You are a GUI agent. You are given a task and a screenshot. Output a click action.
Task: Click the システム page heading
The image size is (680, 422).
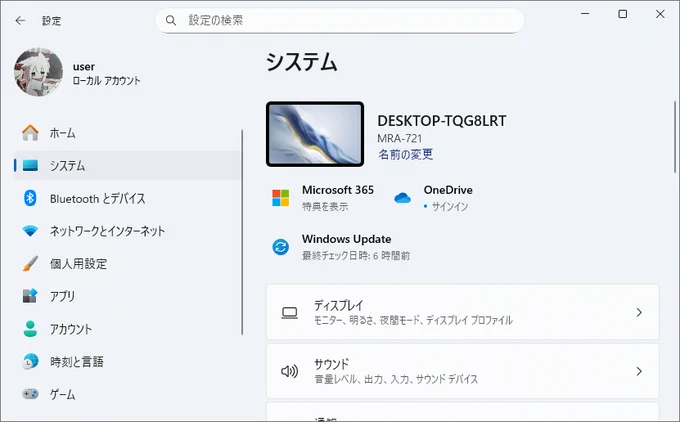(301, 62)
